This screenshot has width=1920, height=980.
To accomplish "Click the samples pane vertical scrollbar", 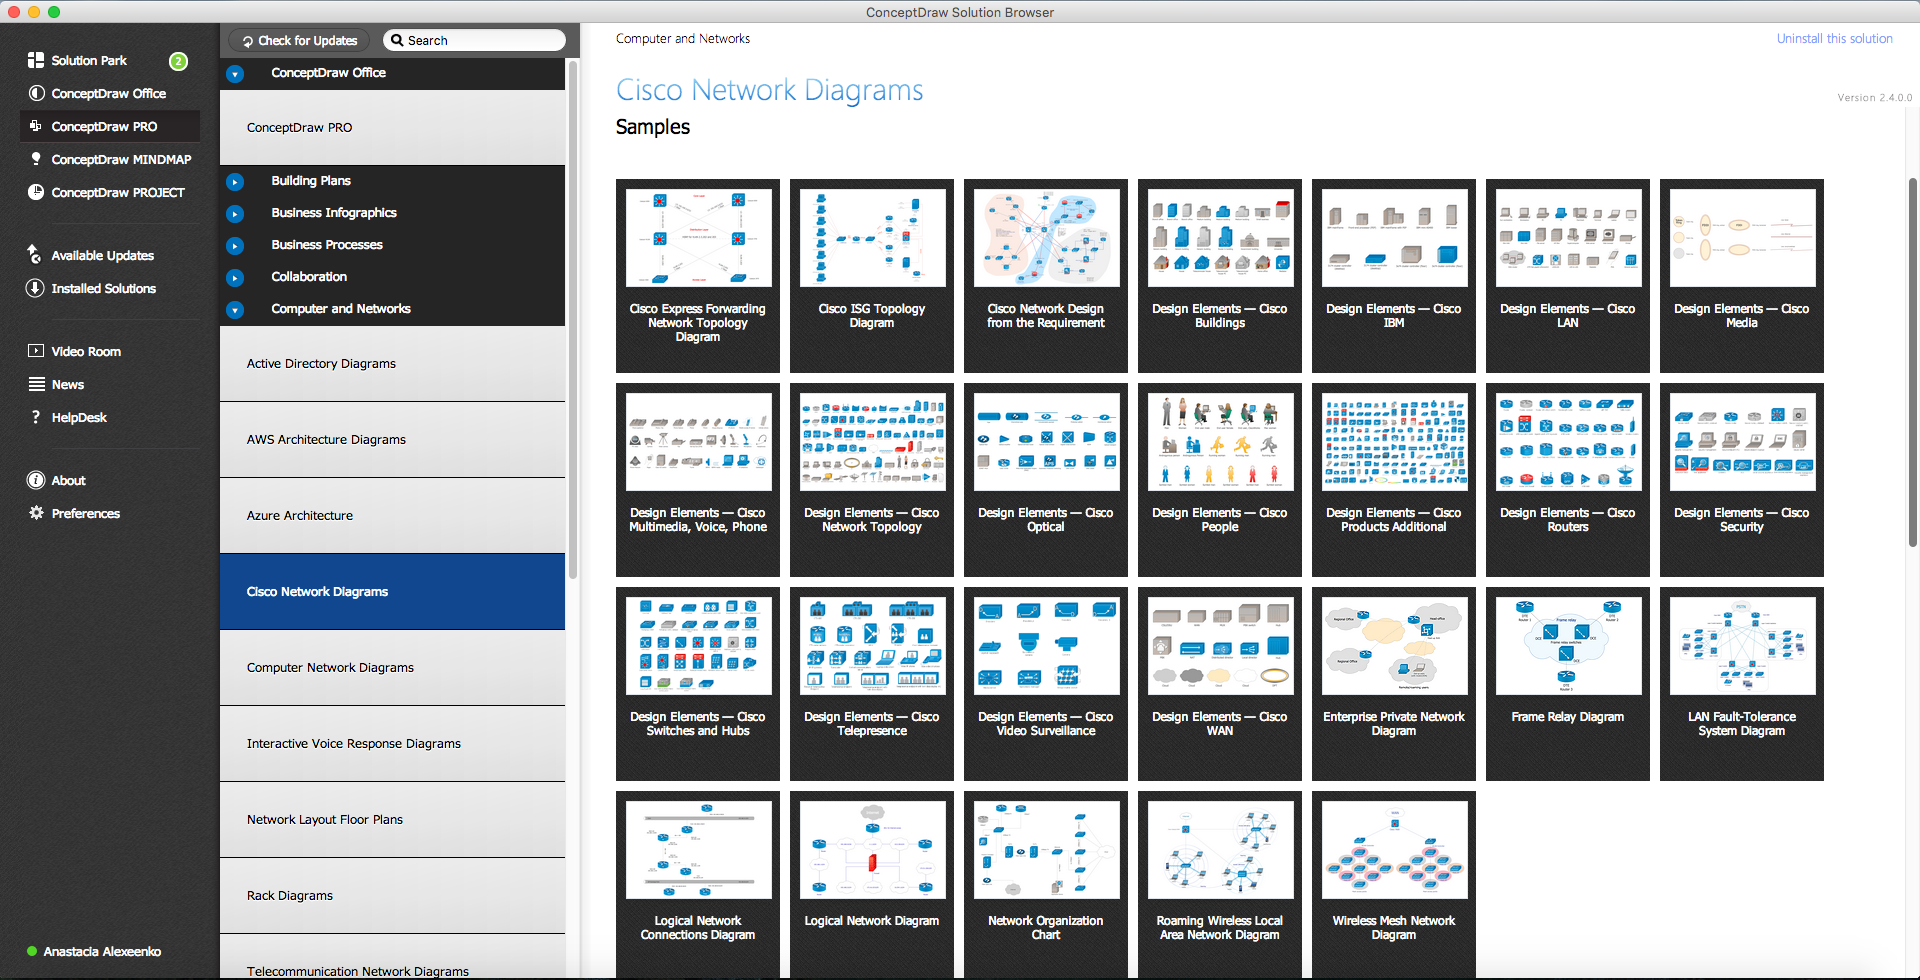I will click(1913, 362).
